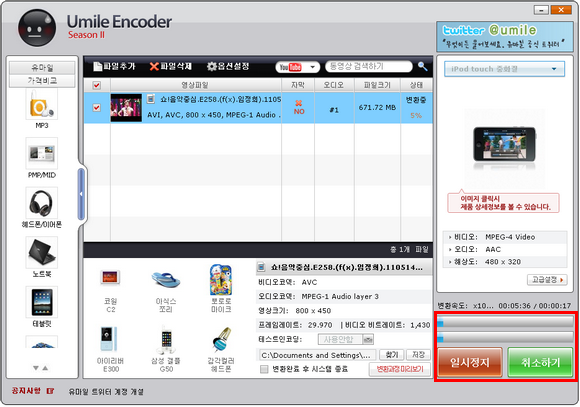Click the 5% conversion status text
The width and height of the screenshot is (580, 407).
click(x=416, y=116)
